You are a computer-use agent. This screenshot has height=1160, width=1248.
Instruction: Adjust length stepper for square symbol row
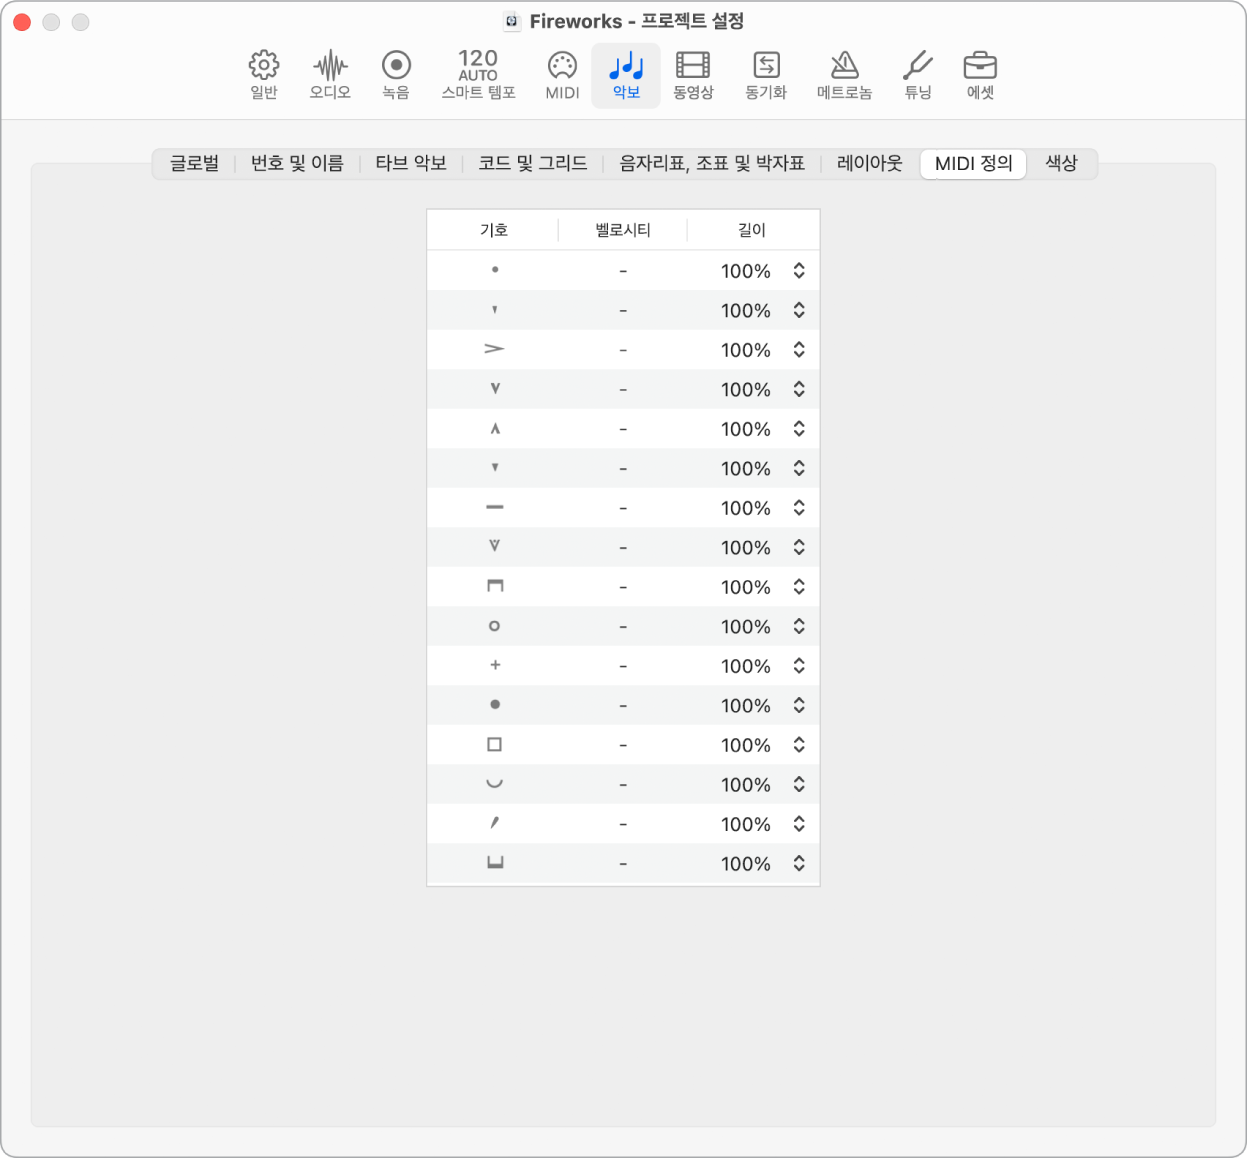click(x=799, y=745)
